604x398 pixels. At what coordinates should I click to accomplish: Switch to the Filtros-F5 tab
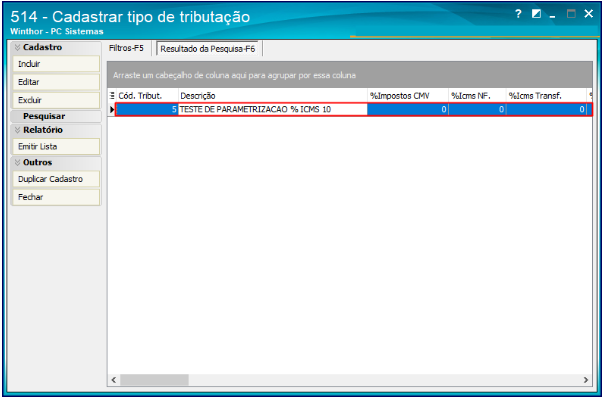pyautogui.click(x=126, y=49)
